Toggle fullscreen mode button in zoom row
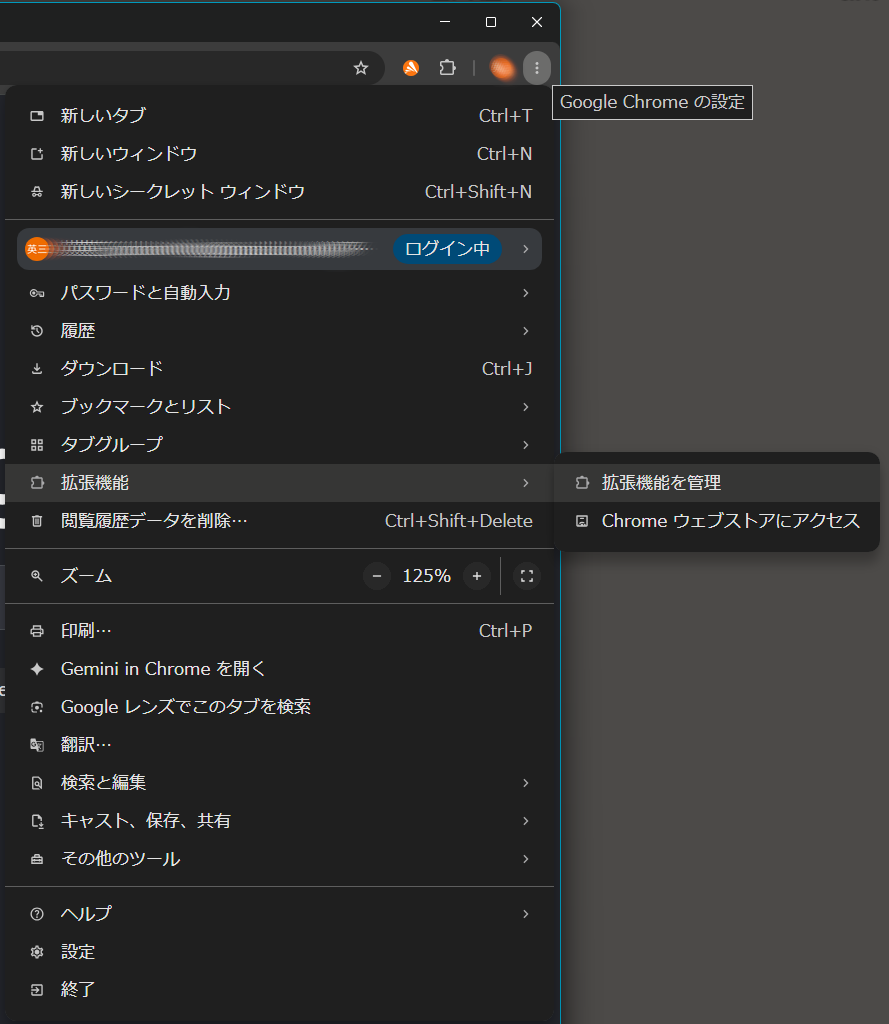Image resolution: width=889 pixels, height=1024 pixels. pyautogui.click(x=526, y=576)
